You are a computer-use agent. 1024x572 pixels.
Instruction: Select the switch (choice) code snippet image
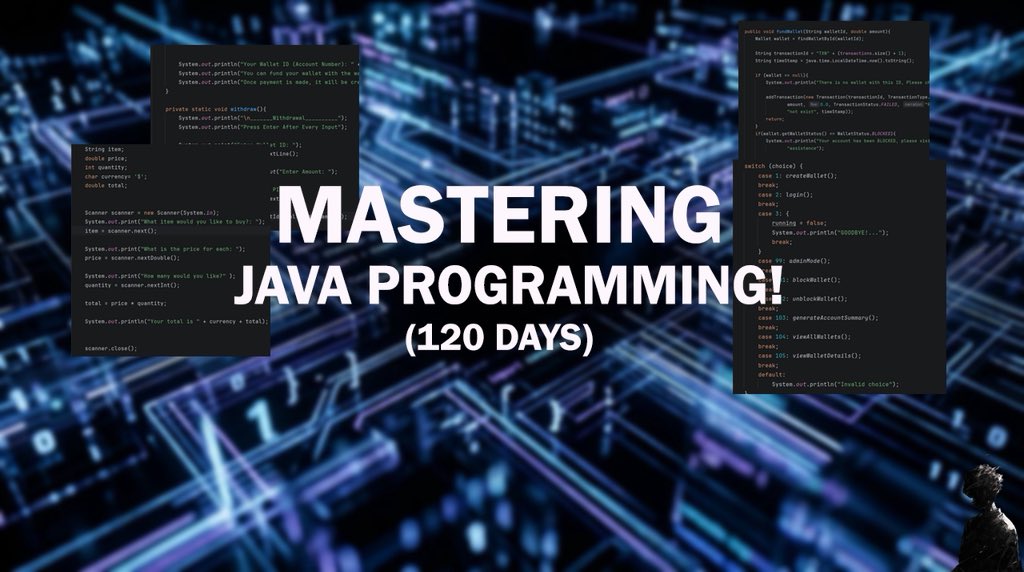tap(839, 275)
